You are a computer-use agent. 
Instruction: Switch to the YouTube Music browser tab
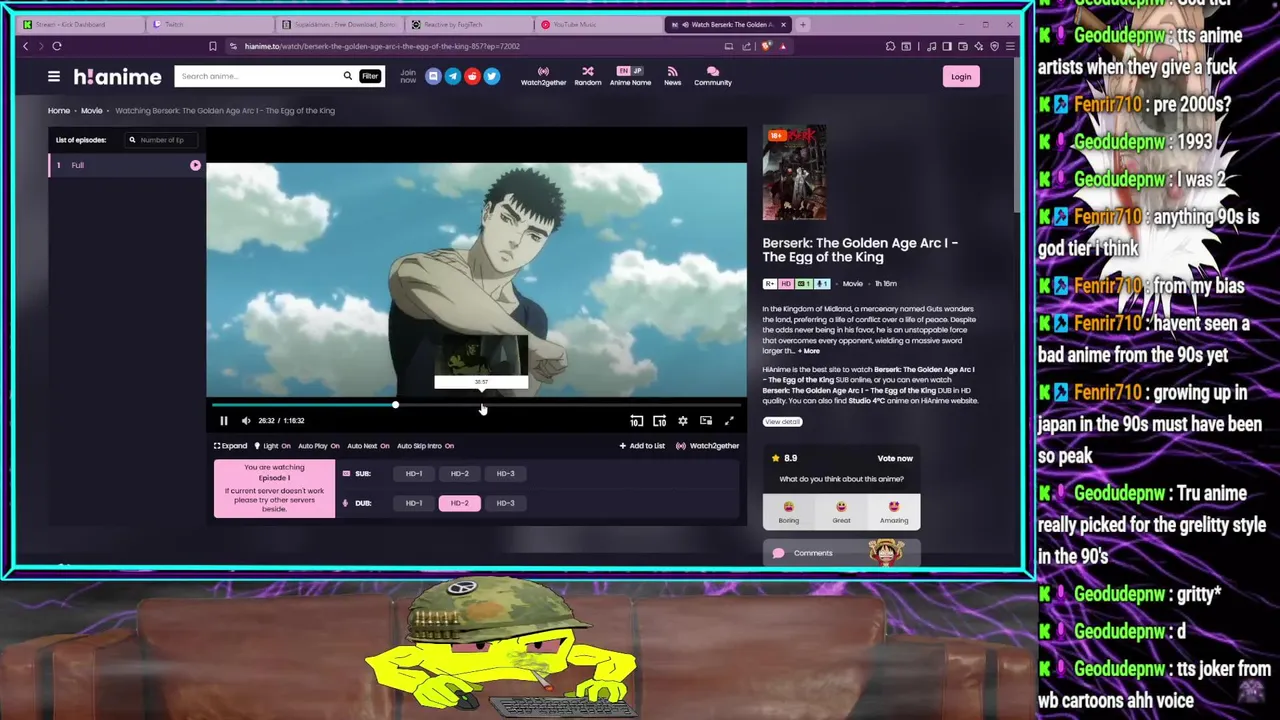(597, 24)
